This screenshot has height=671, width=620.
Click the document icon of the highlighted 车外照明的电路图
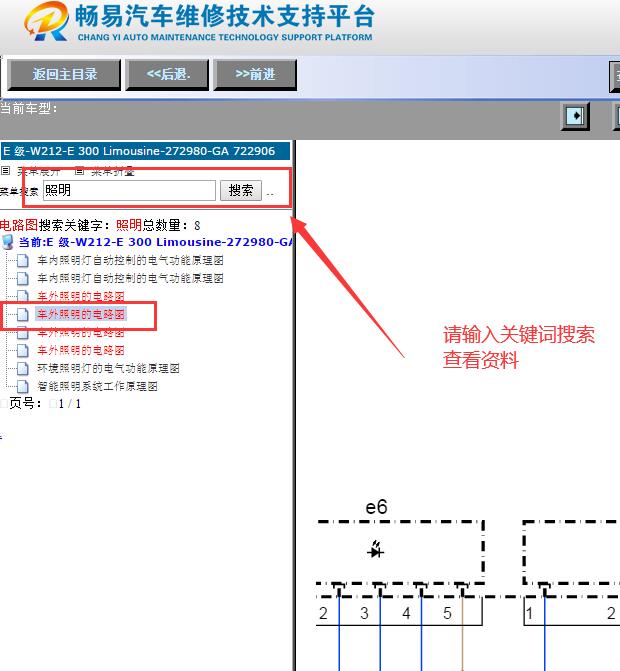[22, 315]
